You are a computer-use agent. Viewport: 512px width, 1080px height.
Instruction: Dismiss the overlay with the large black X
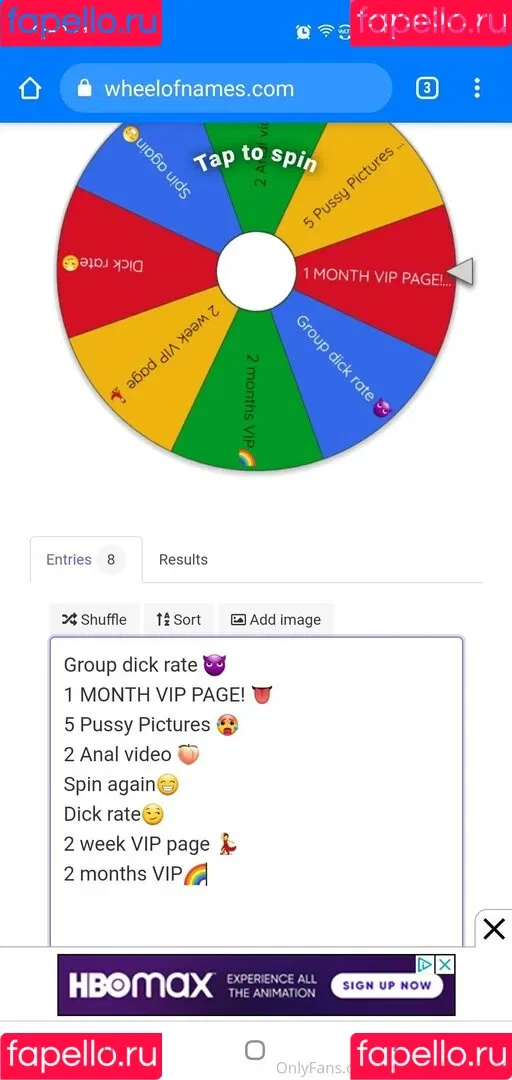(493, 929)
